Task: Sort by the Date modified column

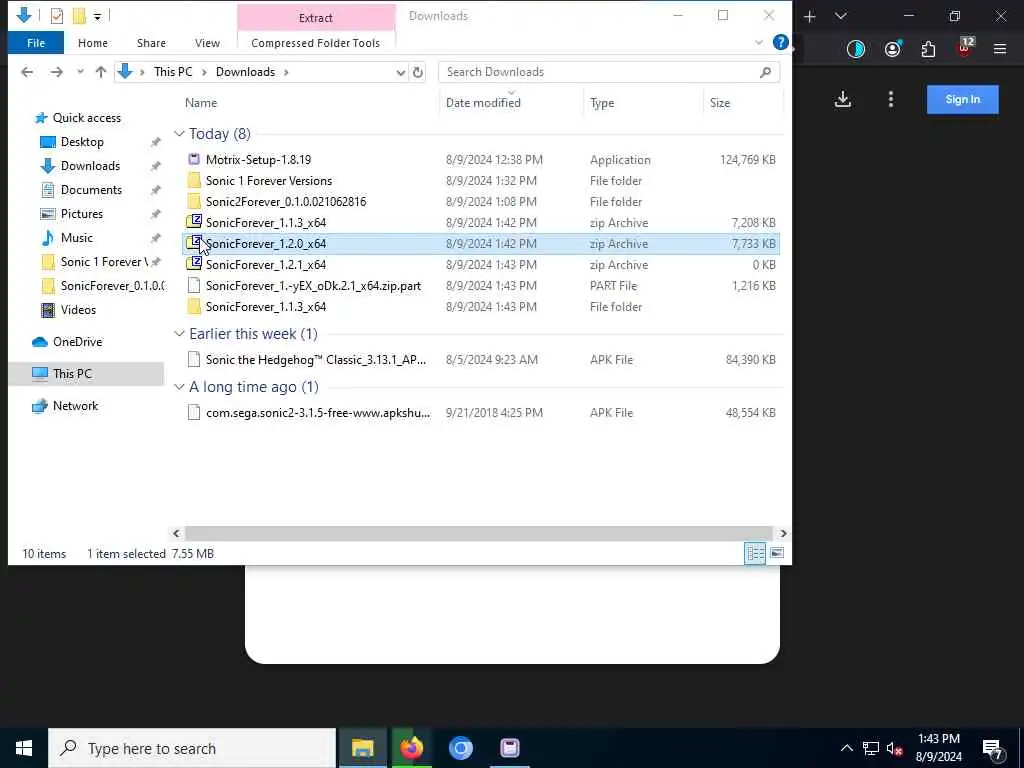Action: pos(483,103)
